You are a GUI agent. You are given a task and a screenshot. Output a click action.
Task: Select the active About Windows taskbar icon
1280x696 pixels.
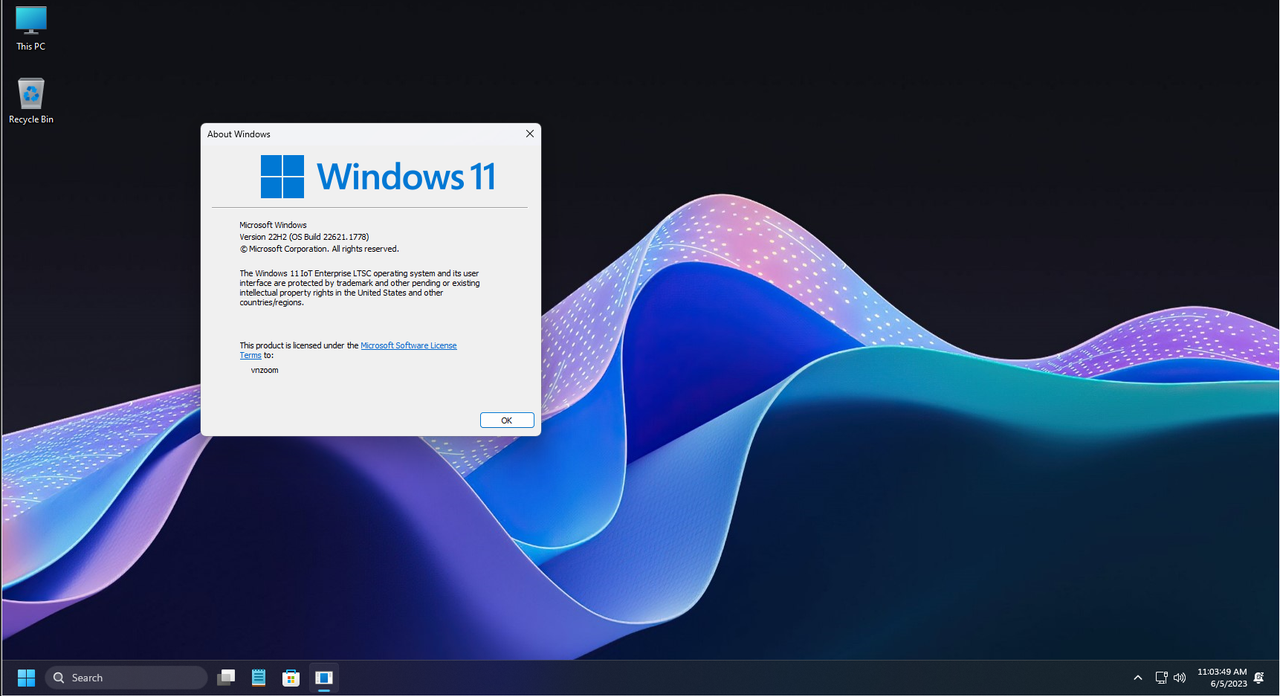pos(323,677)
